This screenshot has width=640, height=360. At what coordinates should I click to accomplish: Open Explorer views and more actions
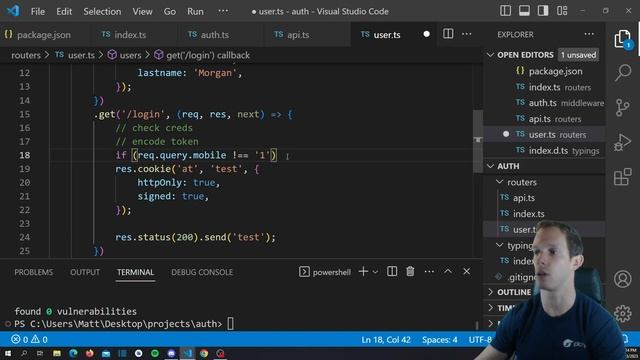pos(589,34)
